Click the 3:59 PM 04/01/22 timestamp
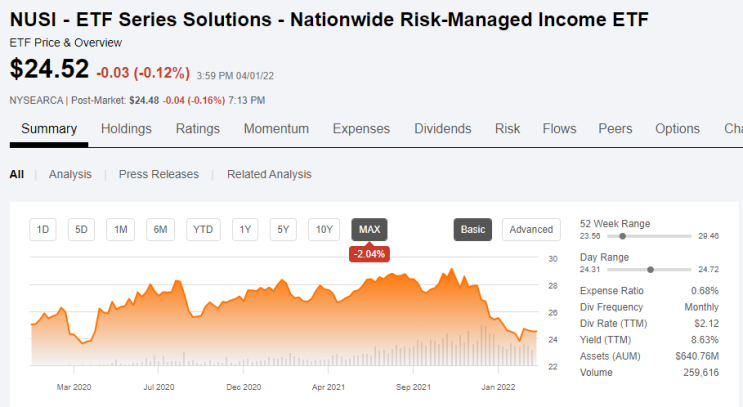The width and height of the screenshot is (743, 407). [235, 76]
